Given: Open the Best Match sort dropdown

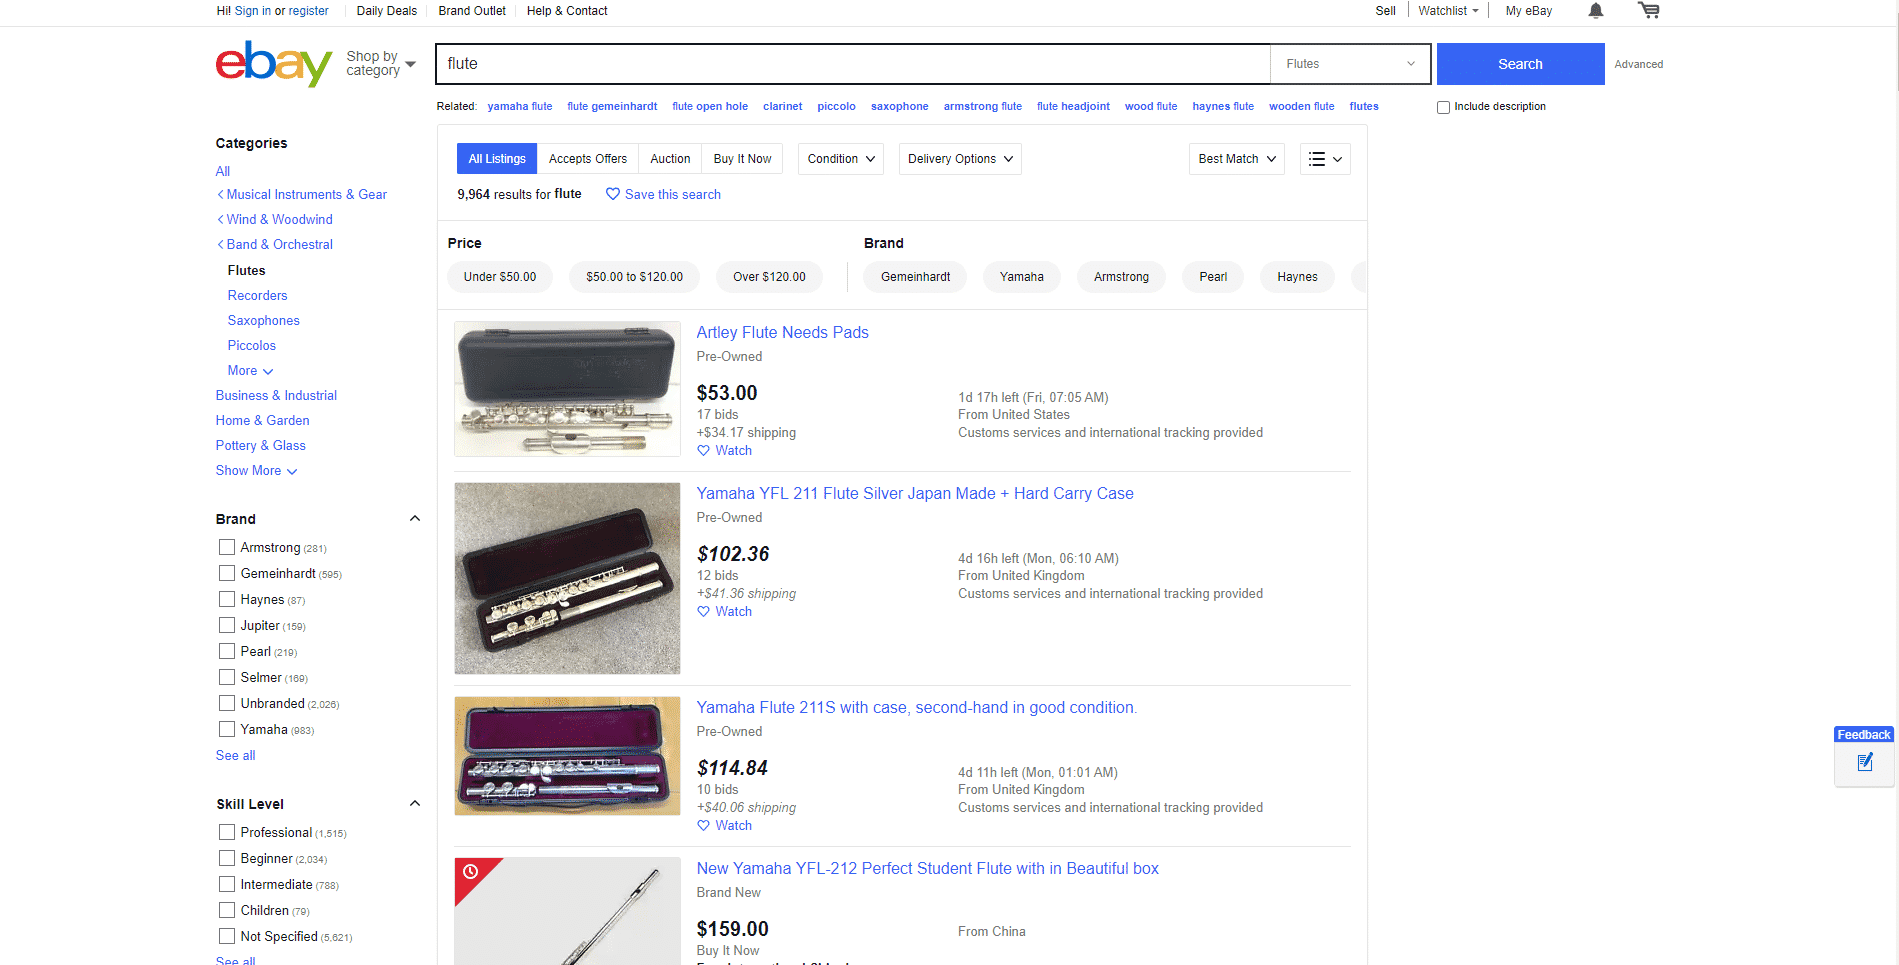Looking at the screenshot, I should pos(1237,159).
